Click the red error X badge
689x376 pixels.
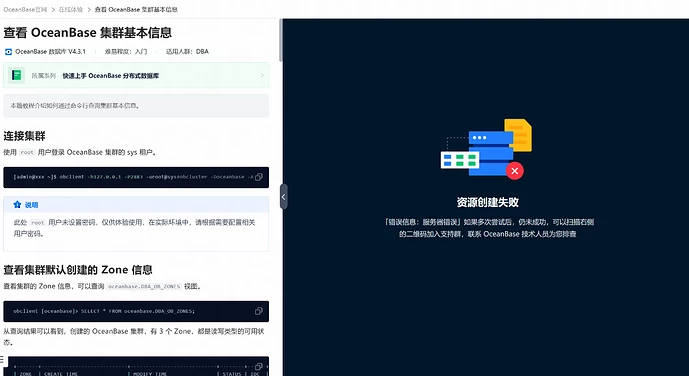(x=515, y=171)
